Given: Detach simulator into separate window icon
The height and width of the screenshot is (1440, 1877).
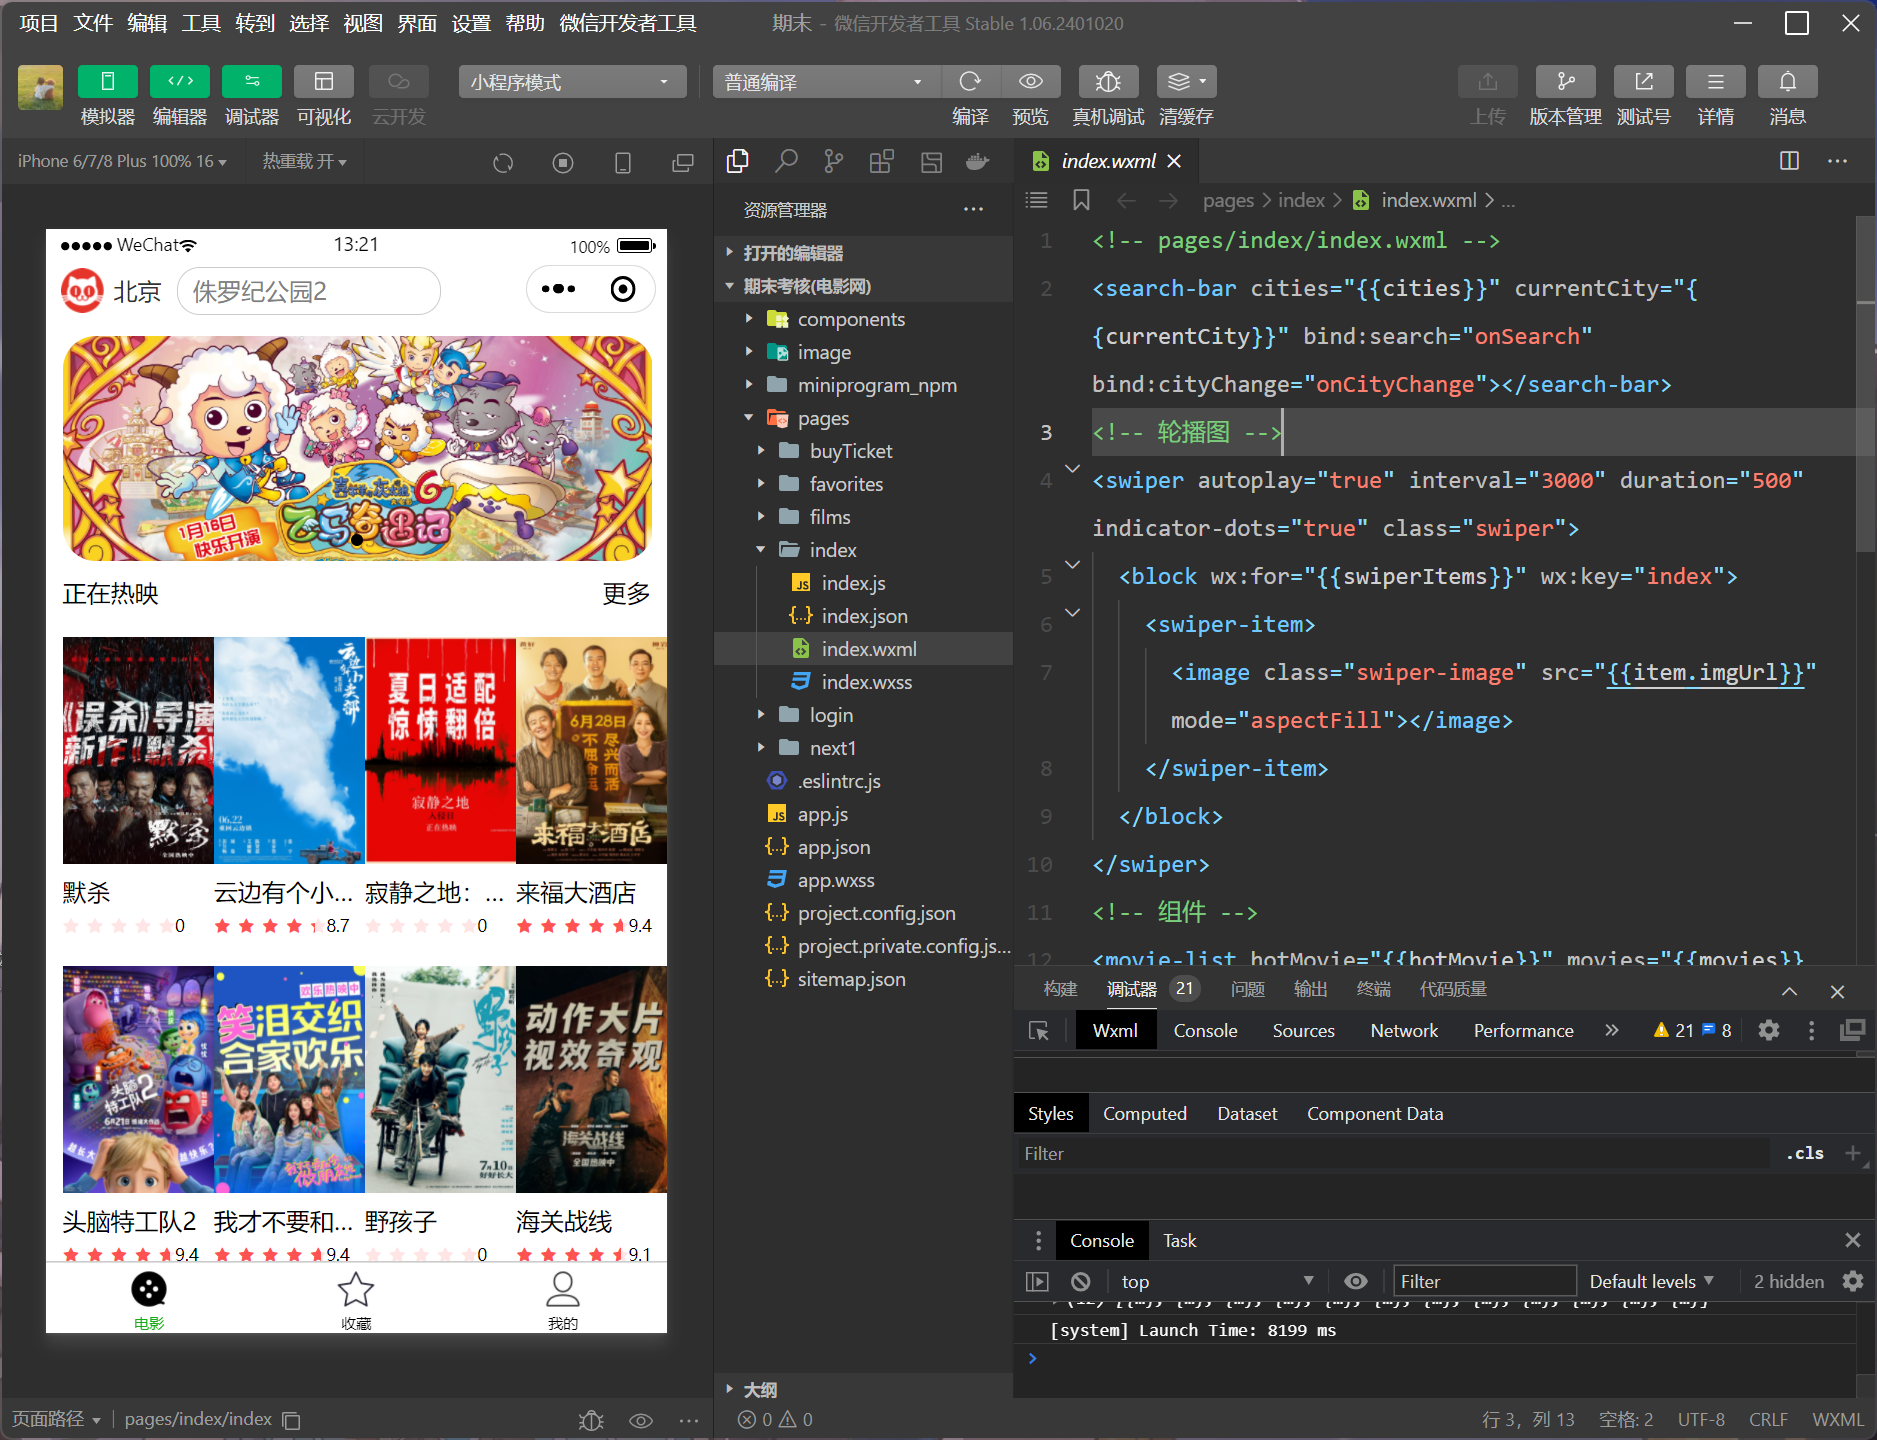Looking at the screenshot, I should 683,162.
